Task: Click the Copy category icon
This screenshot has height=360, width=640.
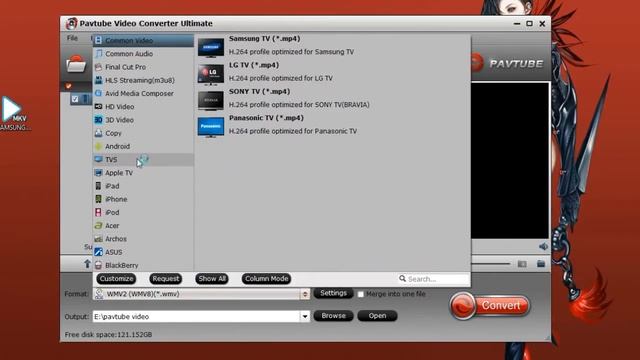Action: pyautogui.click(x=98, y=133)
